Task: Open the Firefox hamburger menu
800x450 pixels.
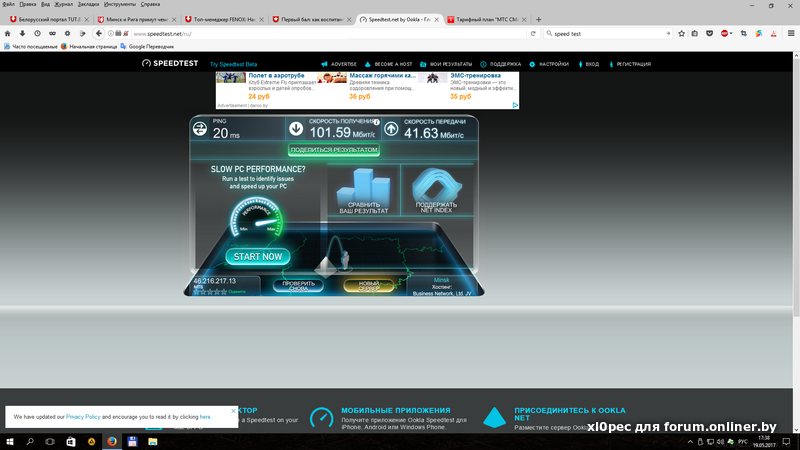Action: (791, 34)
